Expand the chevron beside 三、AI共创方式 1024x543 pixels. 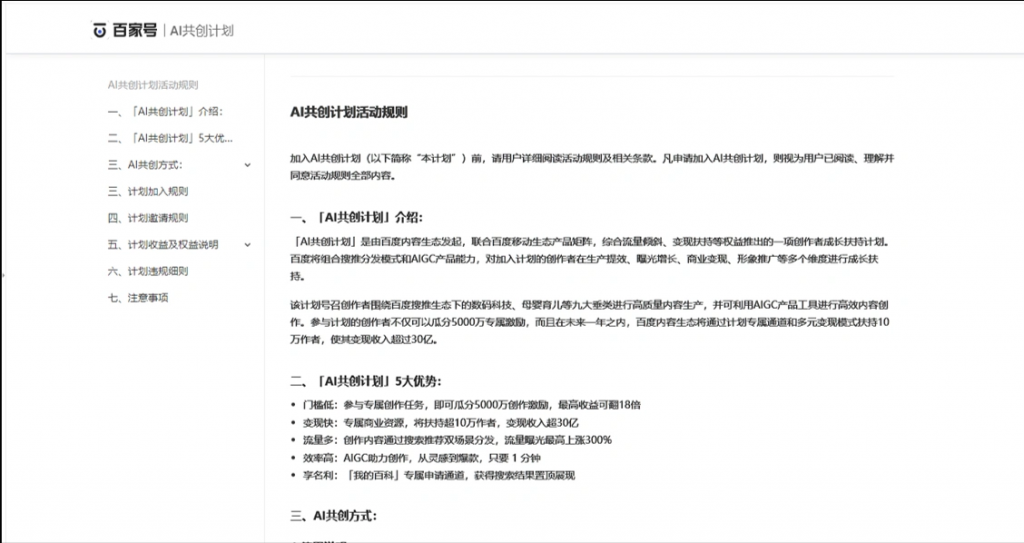pos(247,164)
